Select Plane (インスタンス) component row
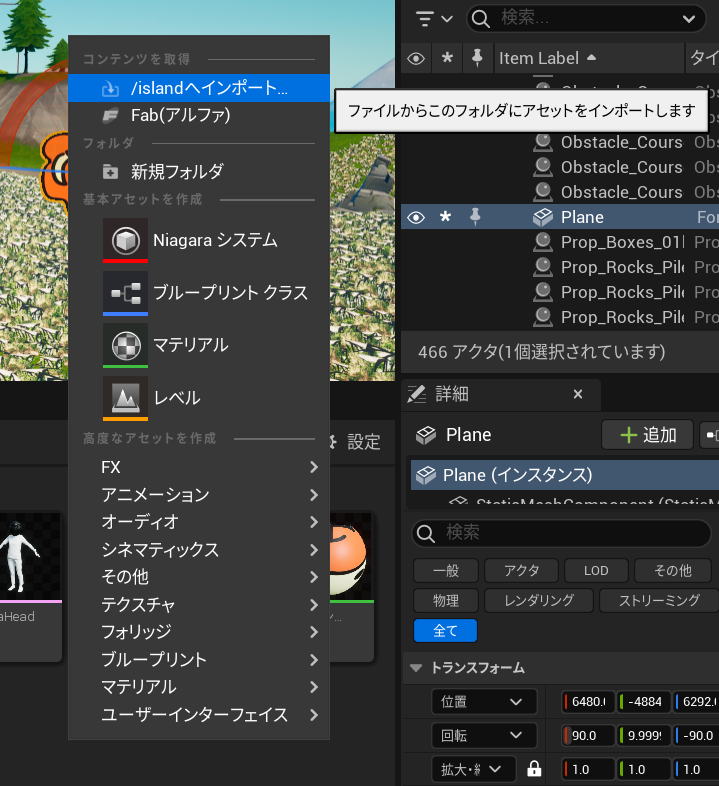 tap(565, 475)
